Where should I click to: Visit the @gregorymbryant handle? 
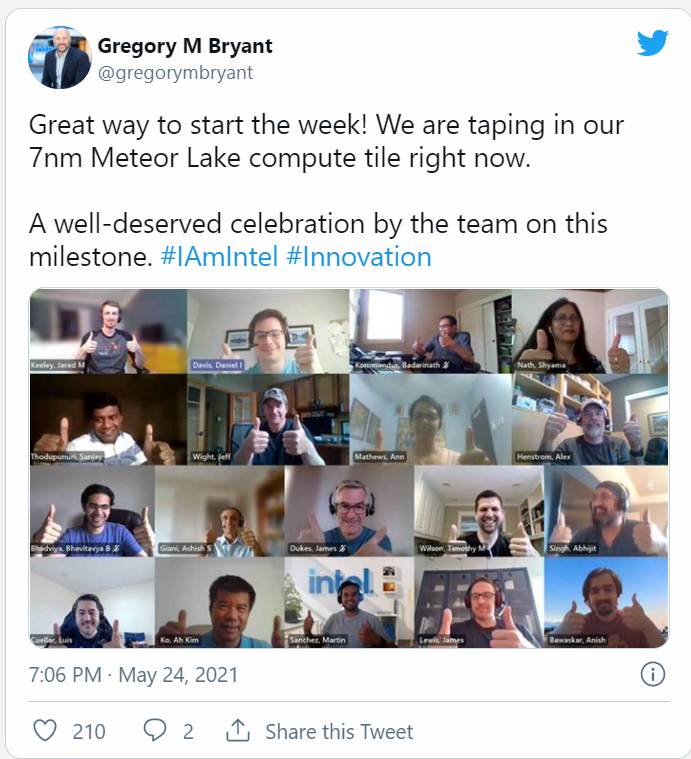pyautogui.click(x=175, y=73)
